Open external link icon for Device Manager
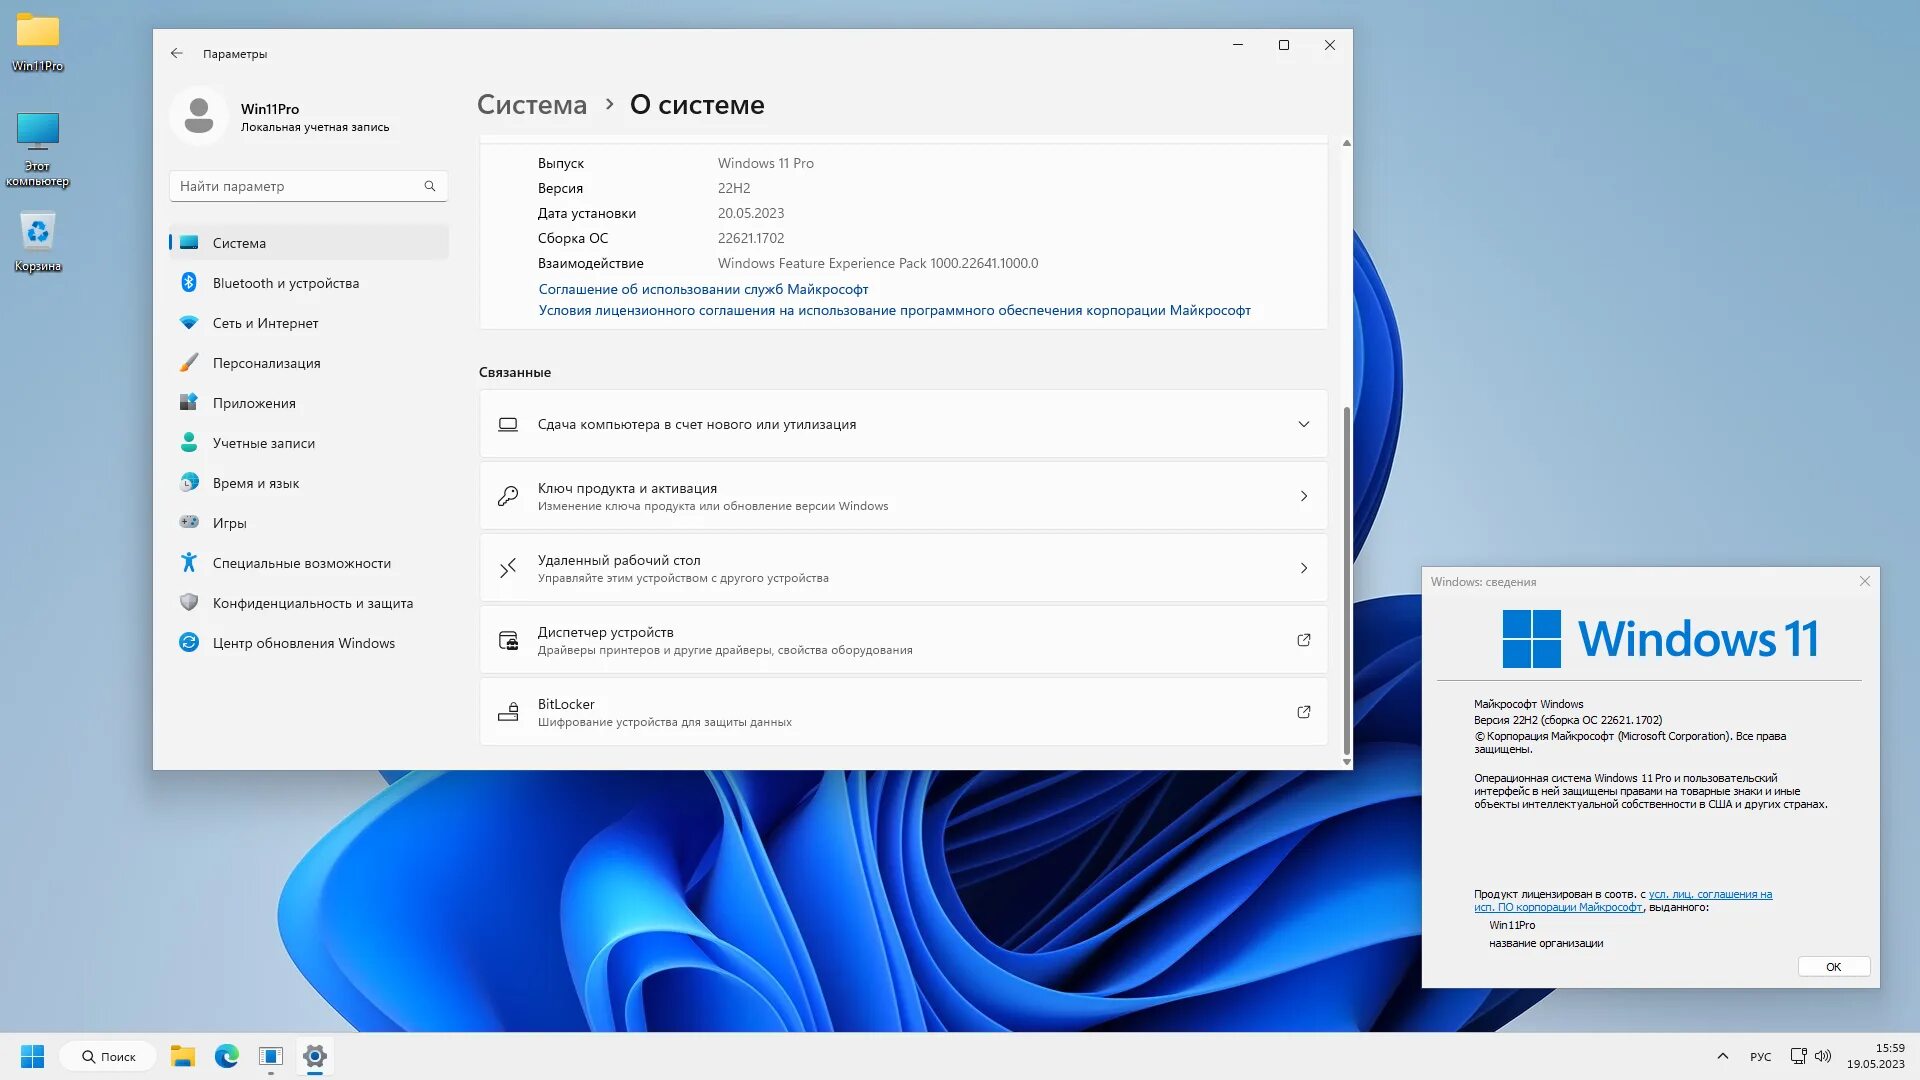Viewport: 1920px width, 1080px height. pyautogui.click(x=1303, y=640)
